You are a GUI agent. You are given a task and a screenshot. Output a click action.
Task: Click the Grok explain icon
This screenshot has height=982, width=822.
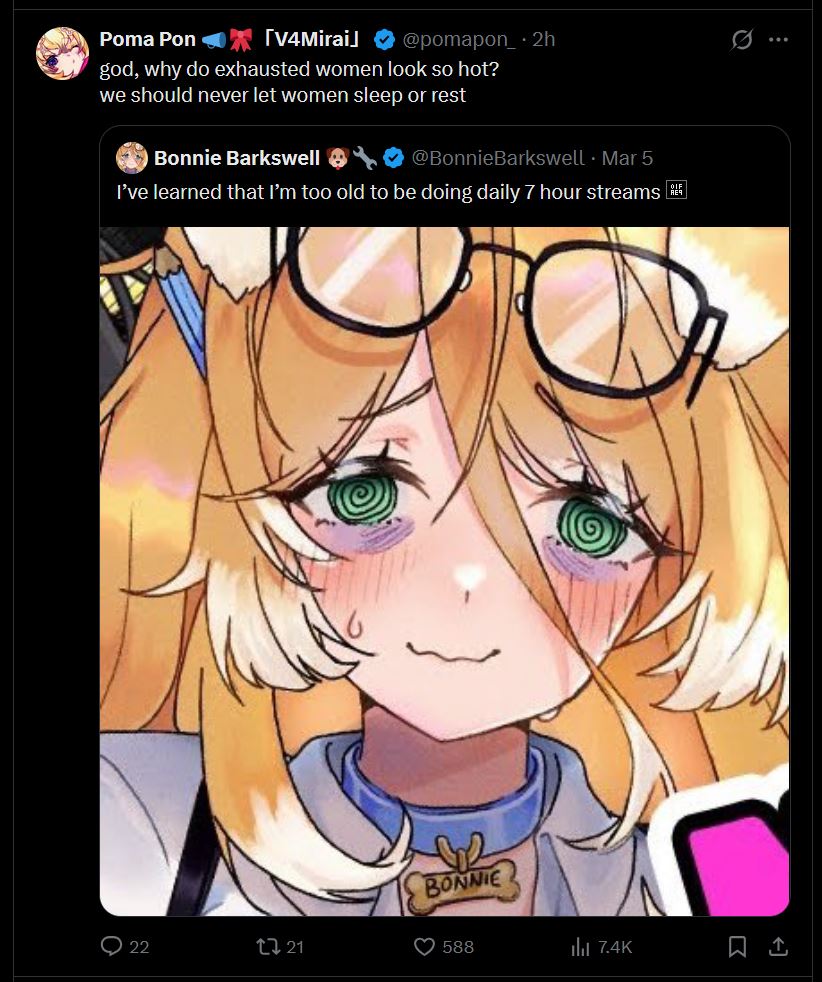(742, 39)
